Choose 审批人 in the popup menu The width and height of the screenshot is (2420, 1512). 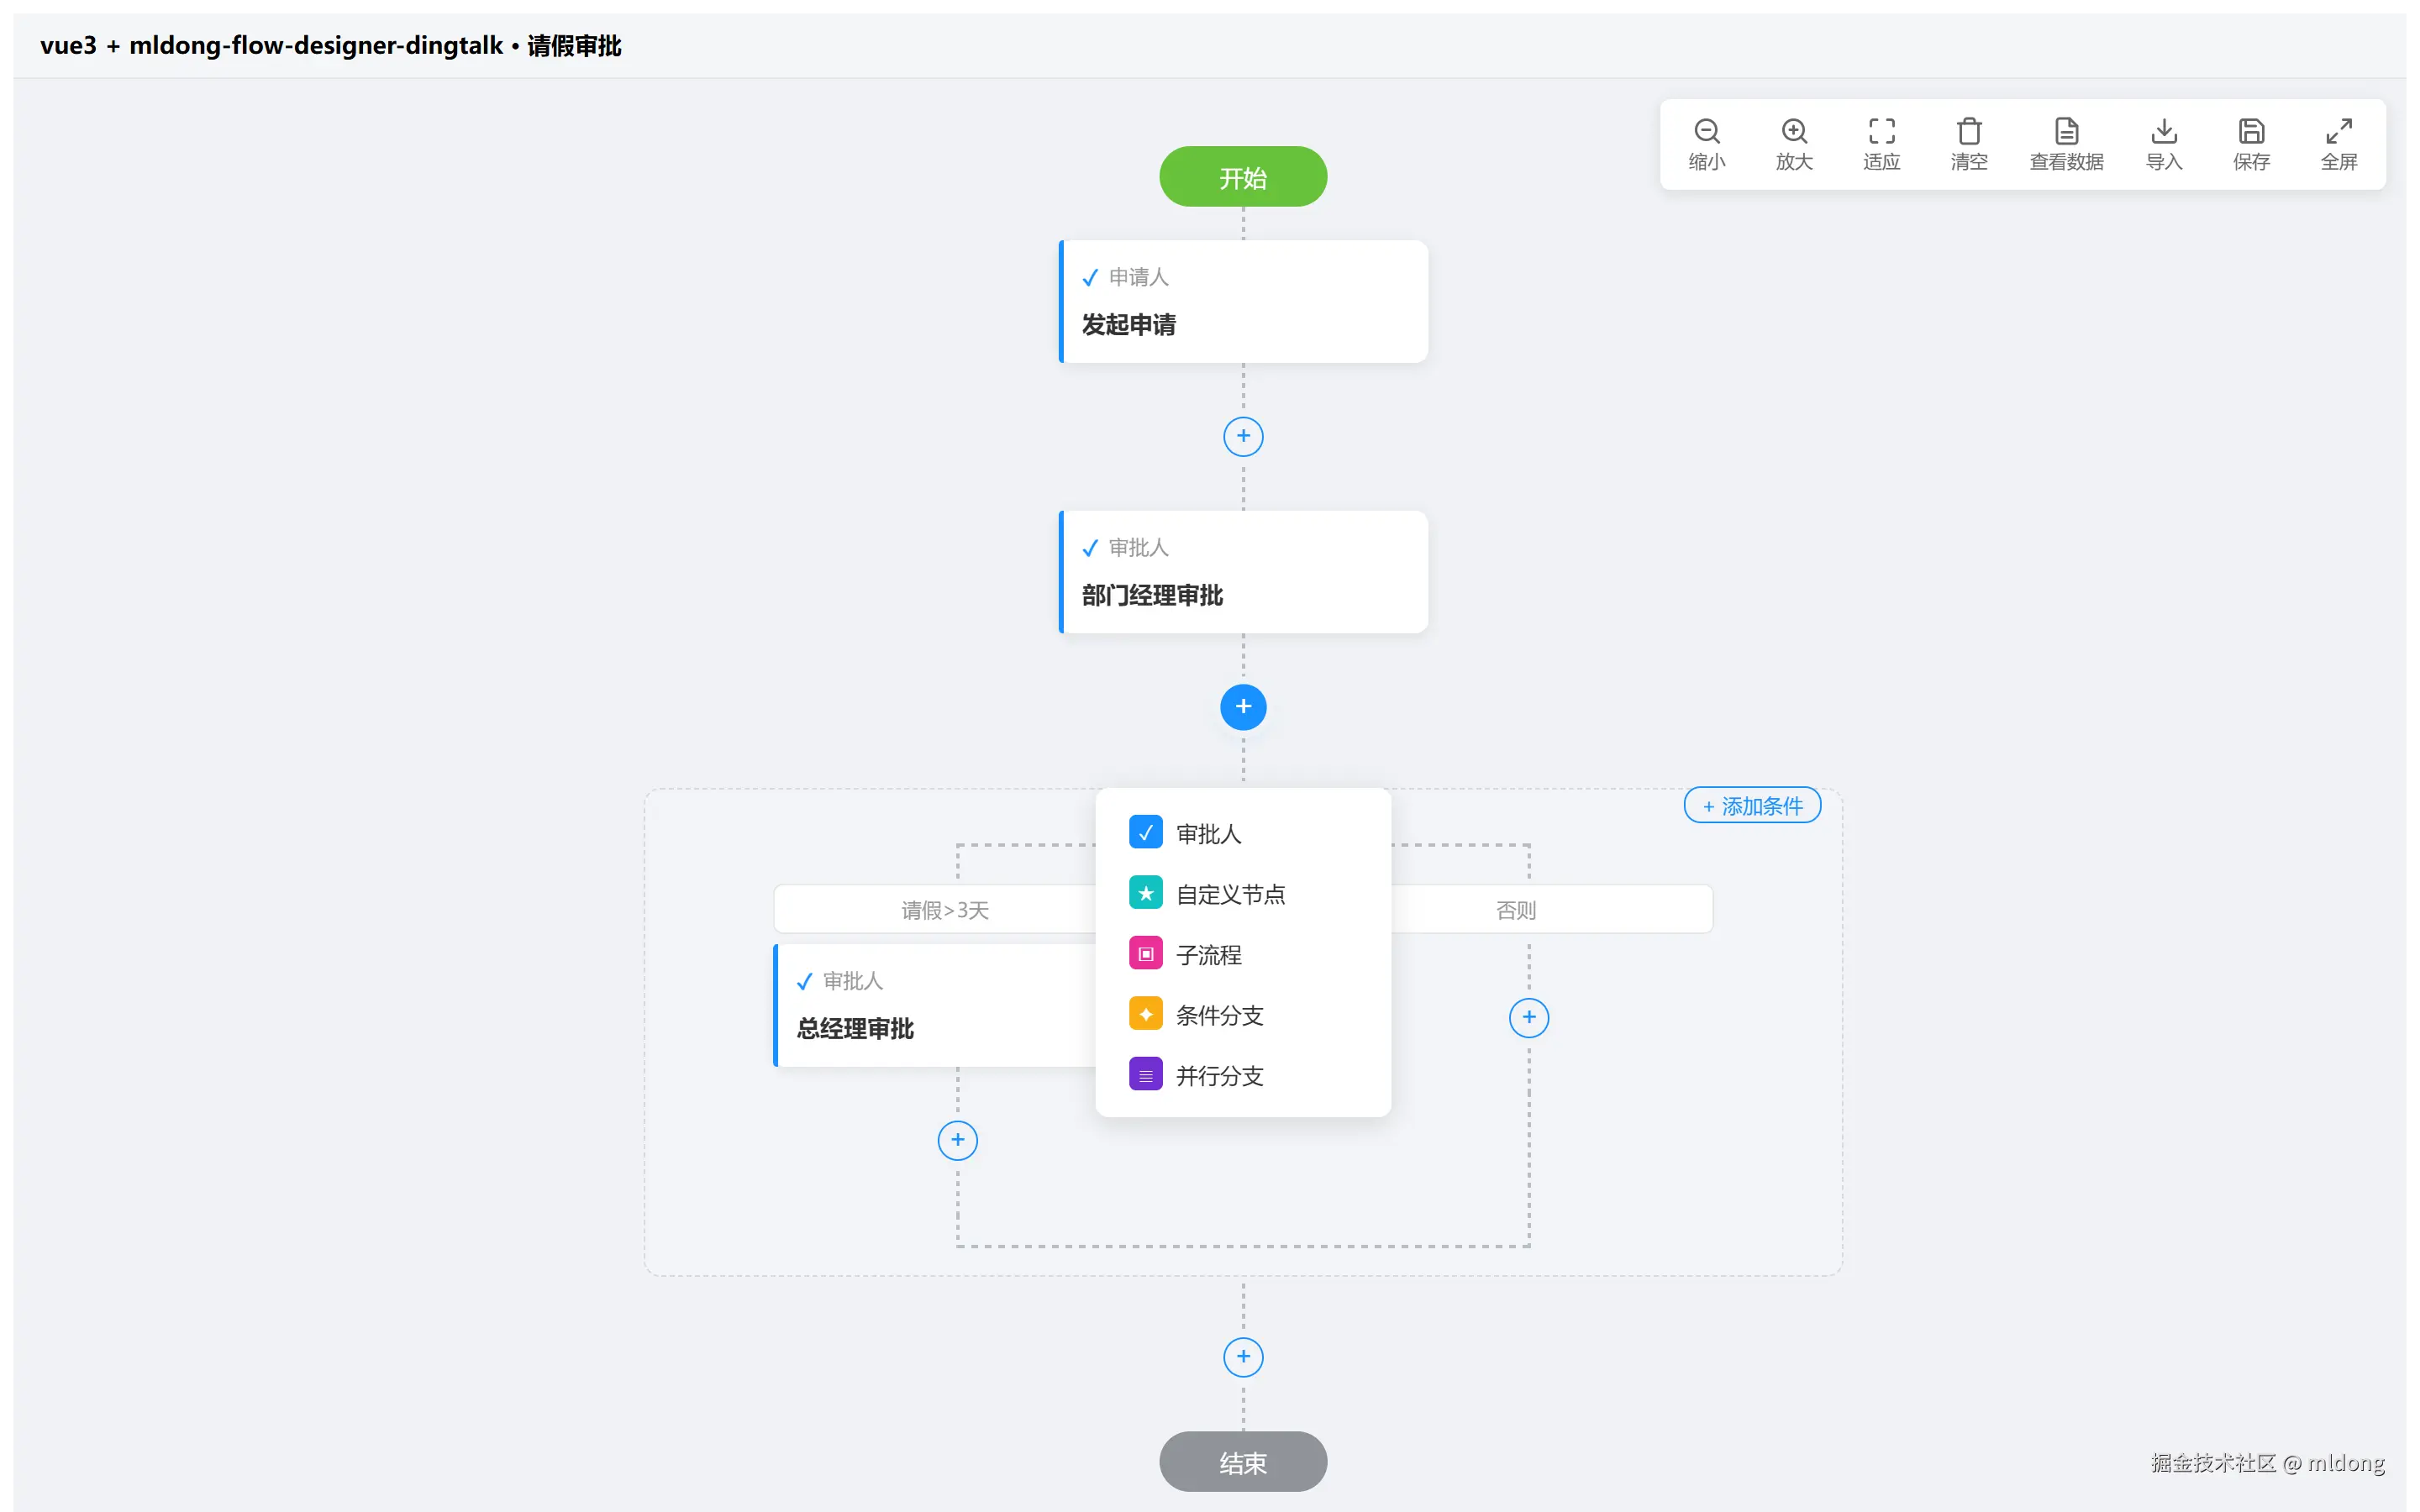pyautogui.click(x=1243, y=833)
